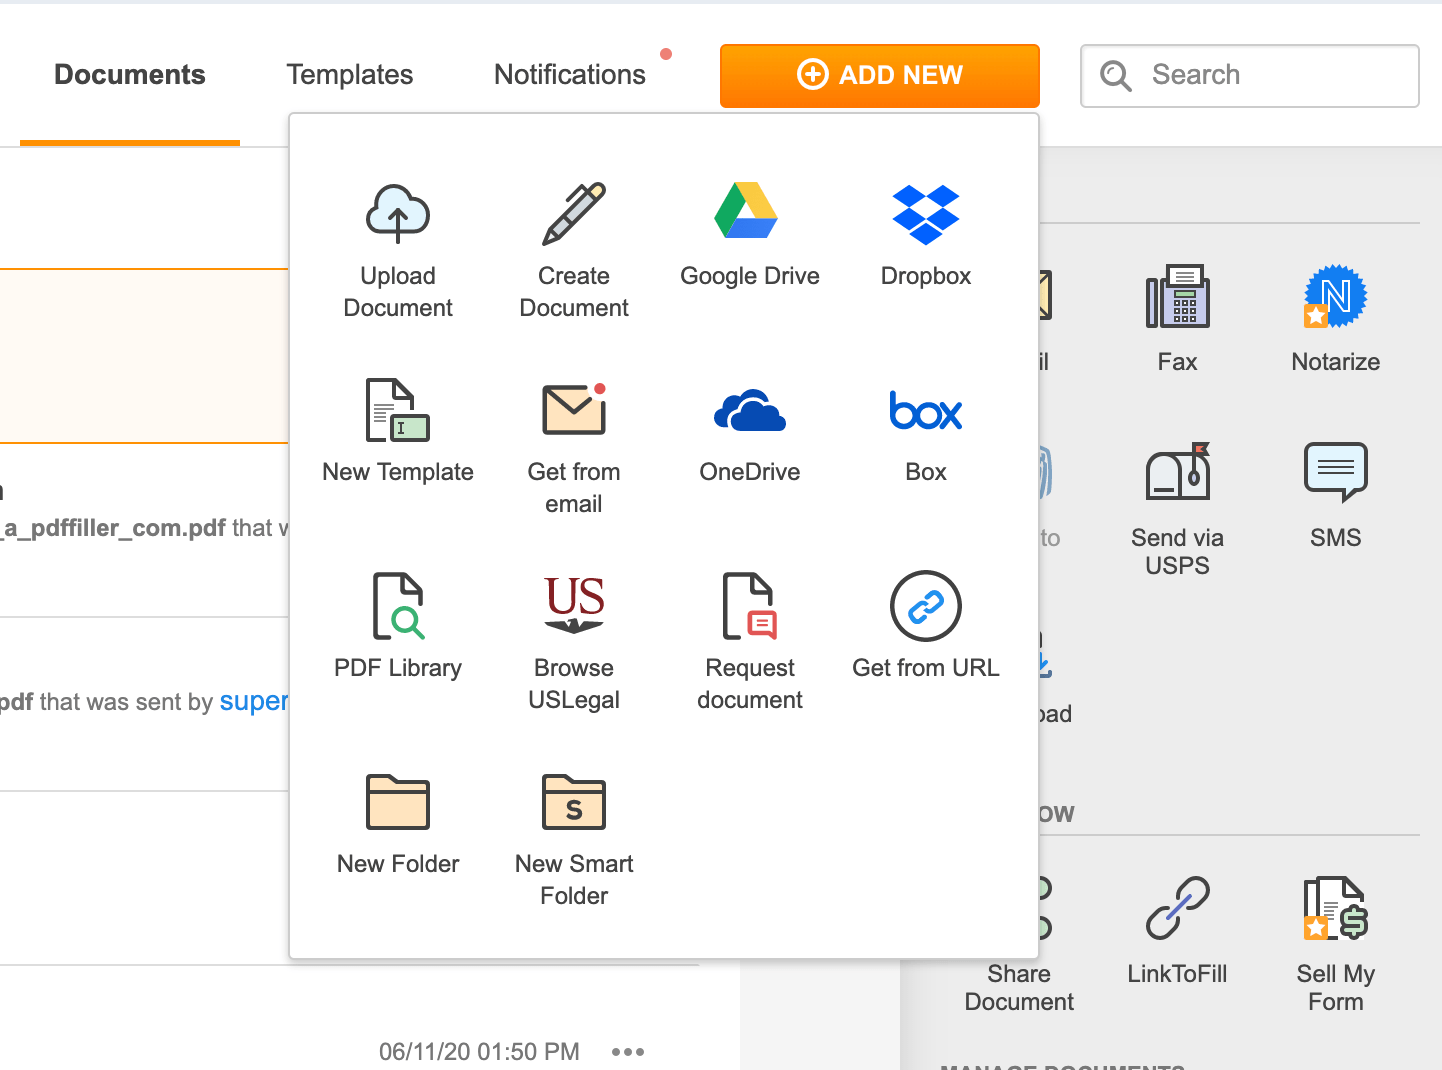1442x1070 pixels.
Task: Click the magnifier icon in Search box
Action: 1115,76
